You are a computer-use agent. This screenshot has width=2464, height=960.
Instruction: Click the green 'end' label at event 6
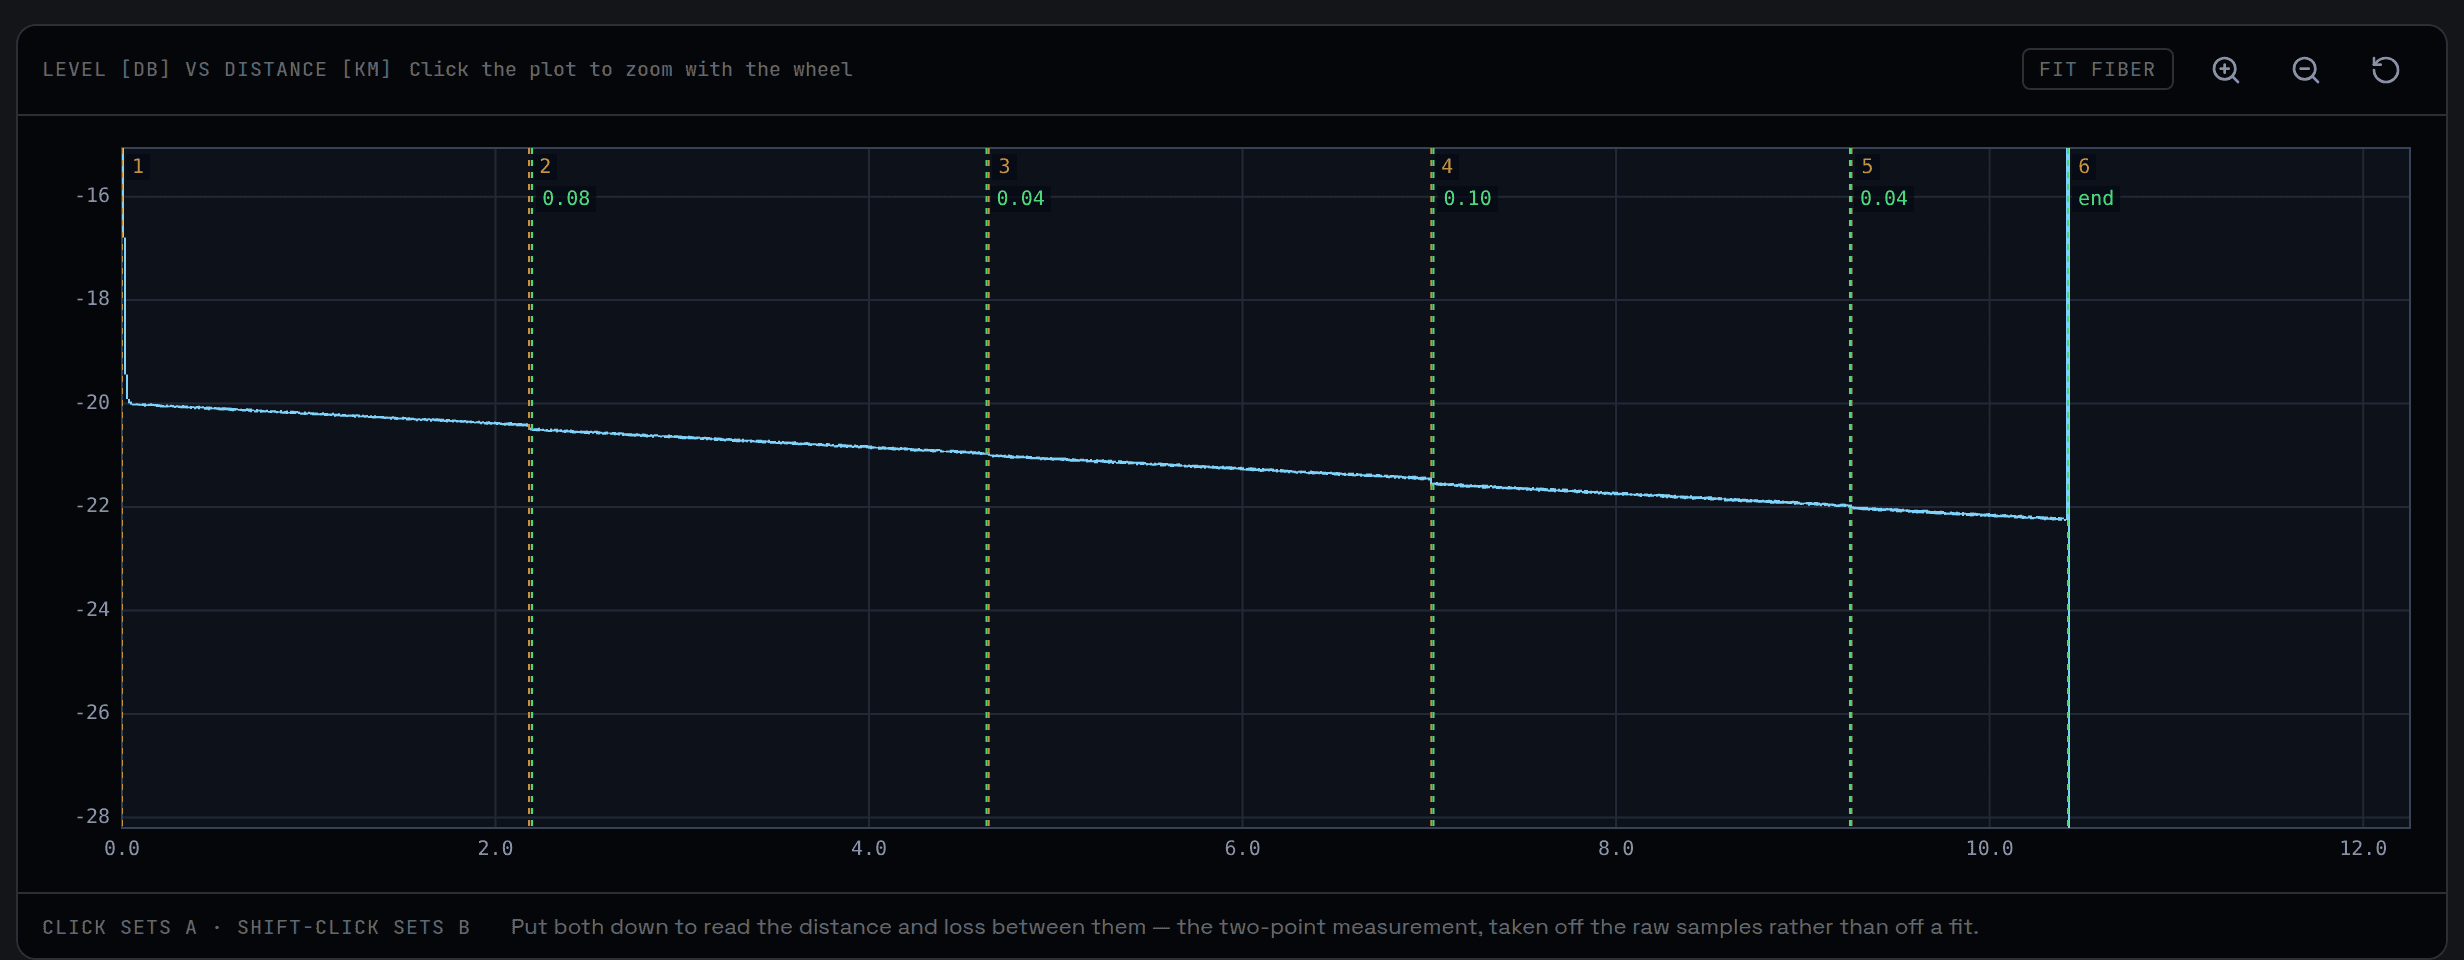(x=2096, y=198)
